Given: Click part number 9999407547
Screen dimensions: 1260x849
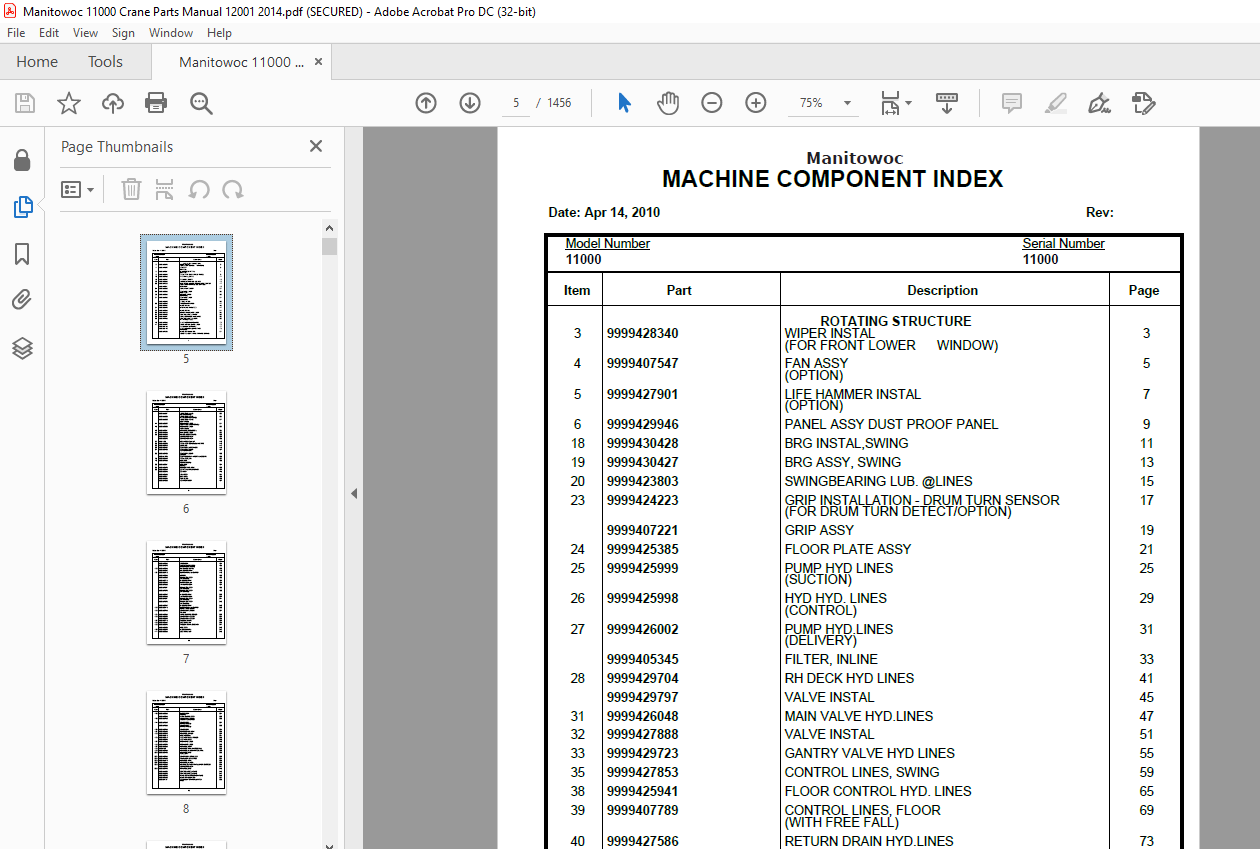Looking at the screenshot, I should [642, 363].
